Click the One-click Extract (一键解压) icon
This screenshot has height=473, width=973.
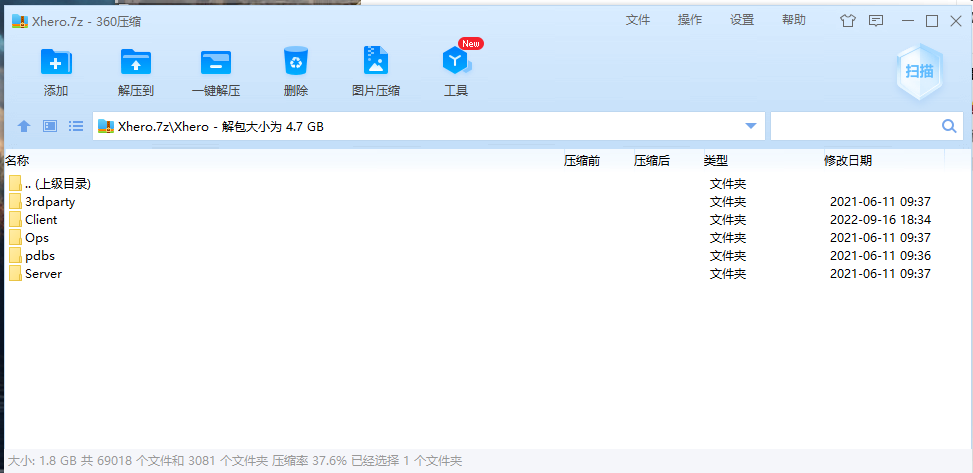tap(215, 64)
